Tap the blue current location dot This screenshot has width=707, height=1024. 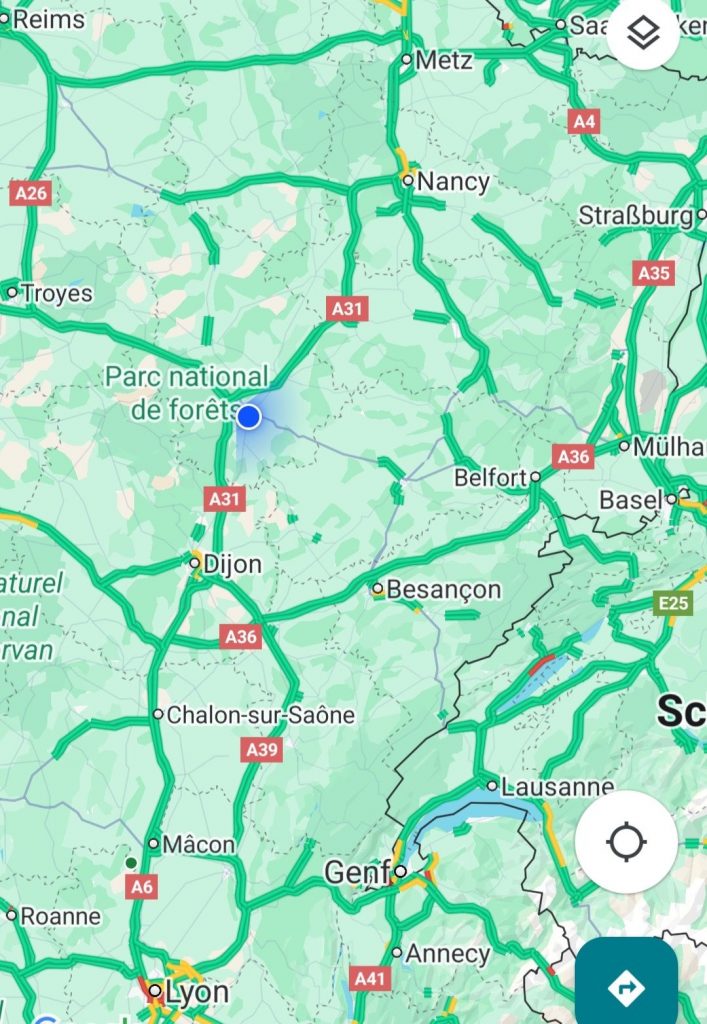coord(248,416)
